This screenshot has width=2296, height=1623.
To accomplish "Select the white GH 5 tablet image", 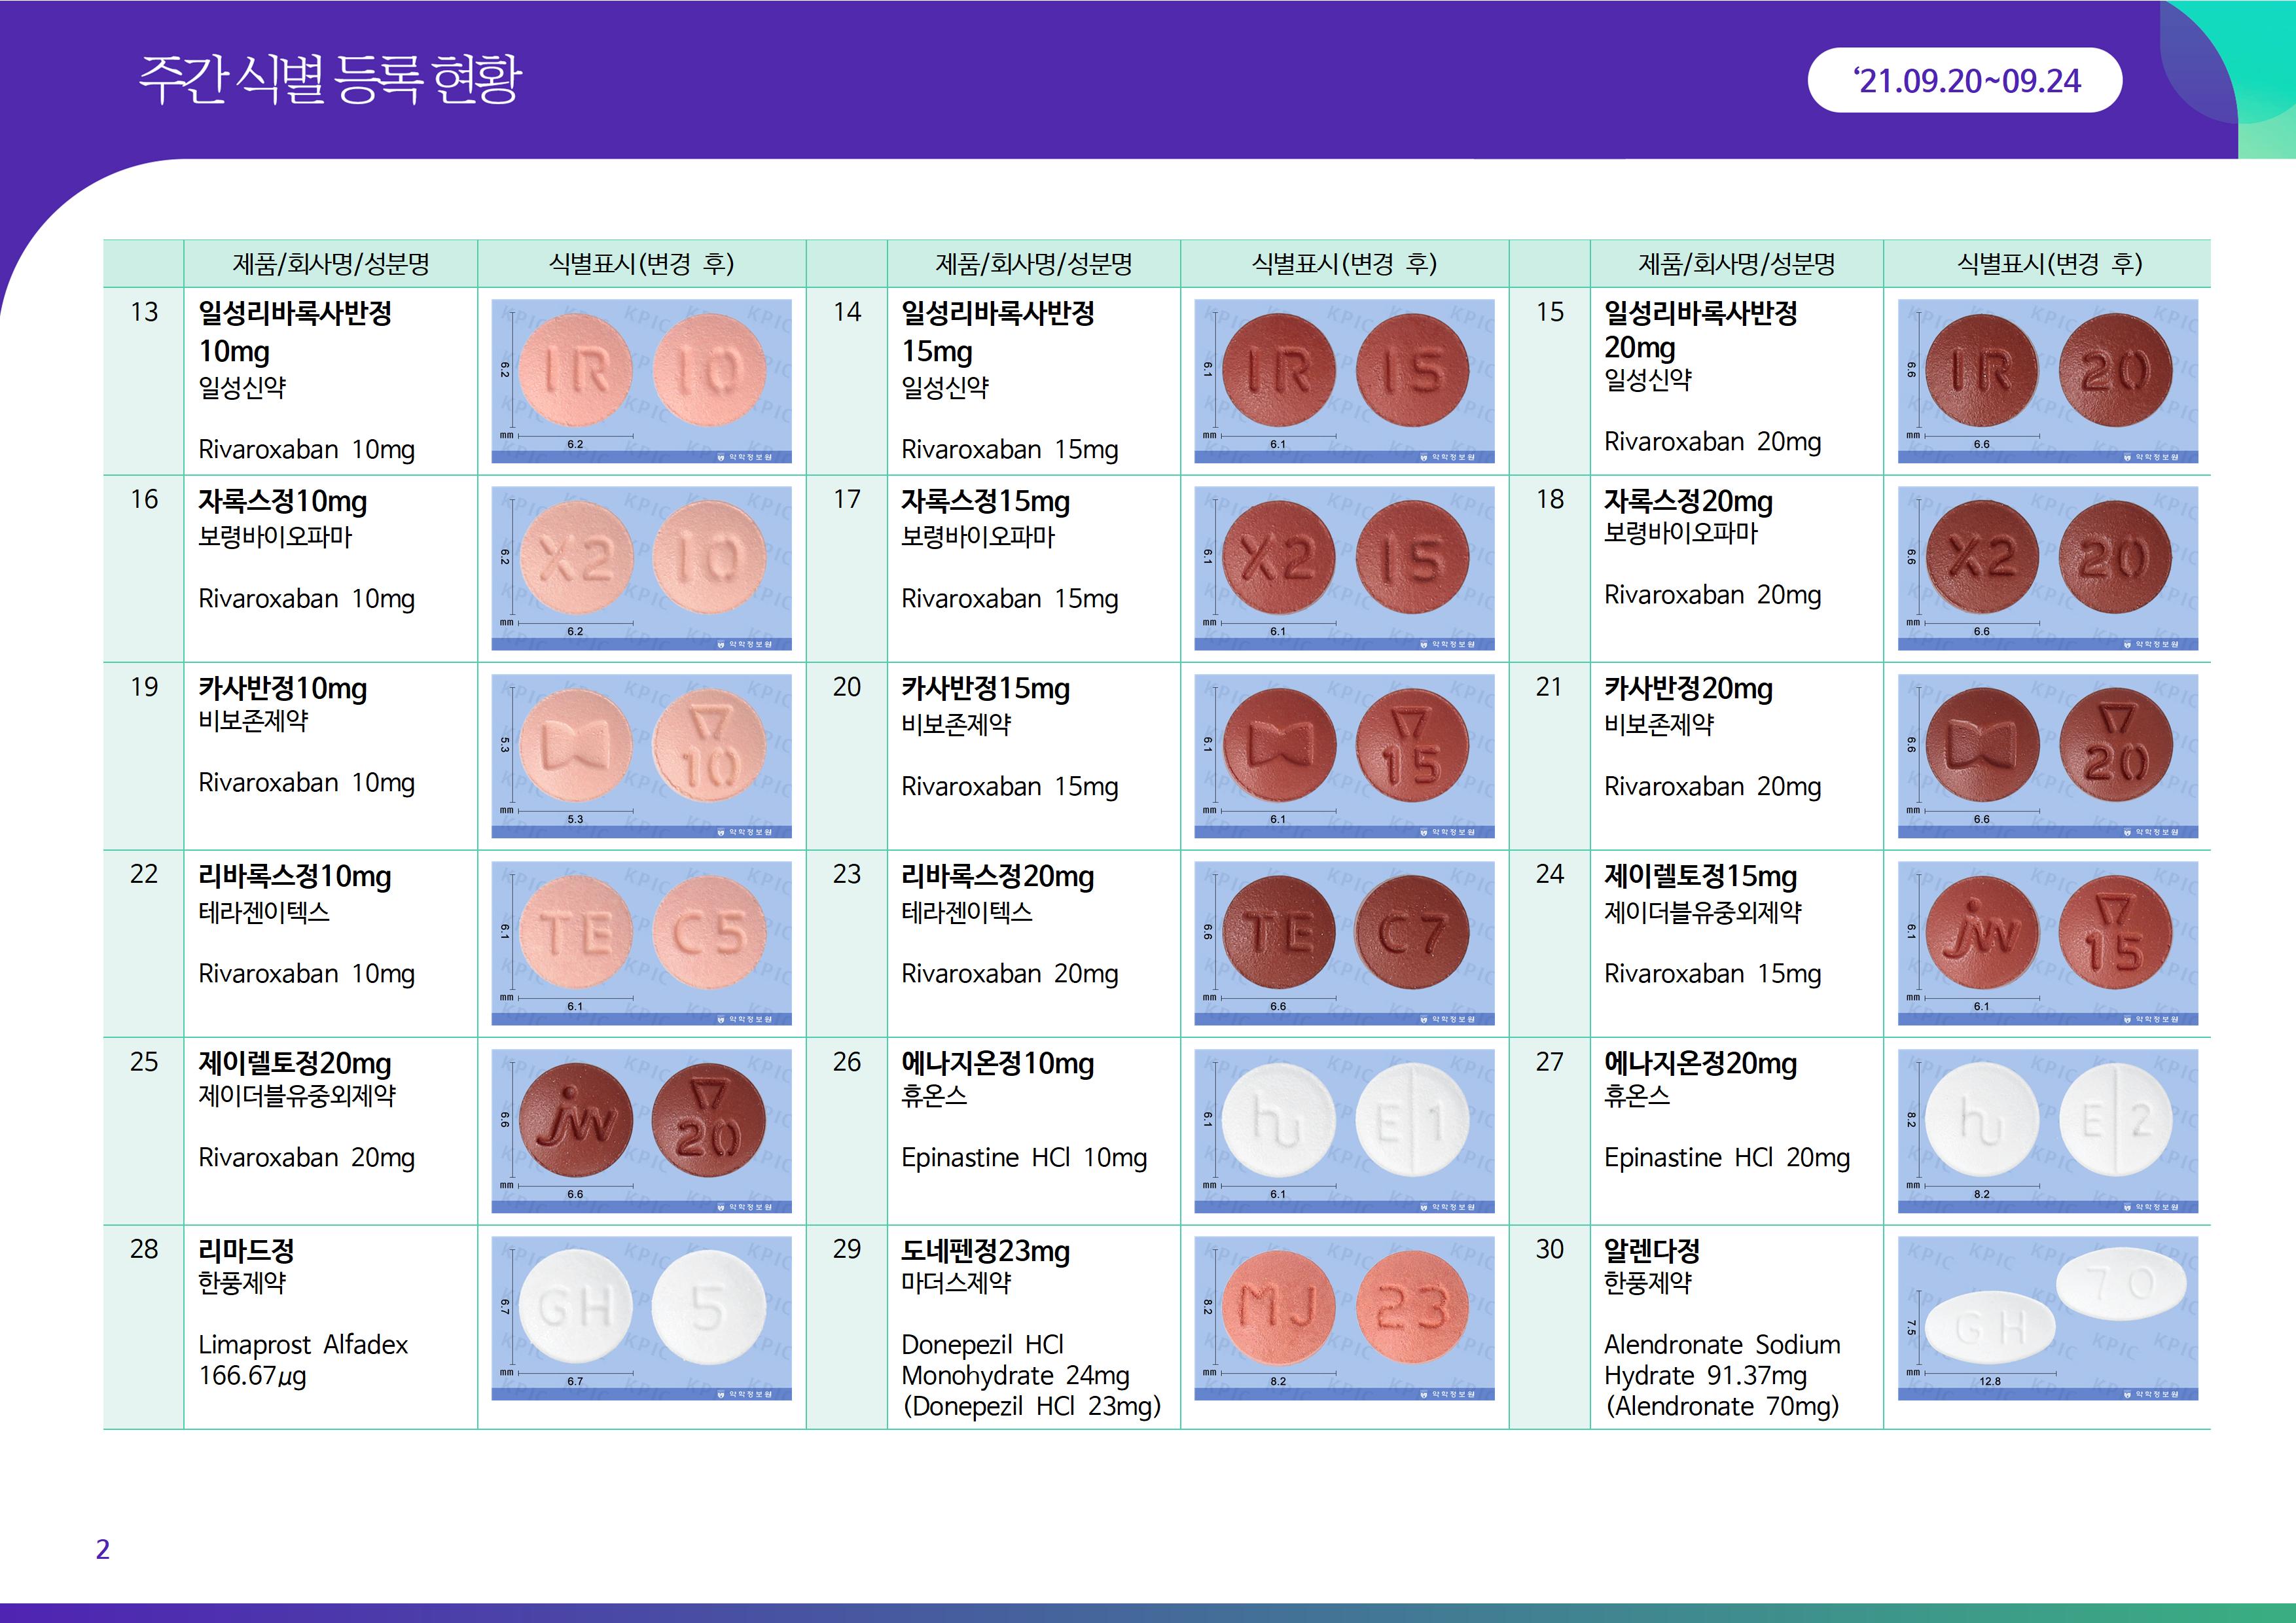I will pos(641,1317).
